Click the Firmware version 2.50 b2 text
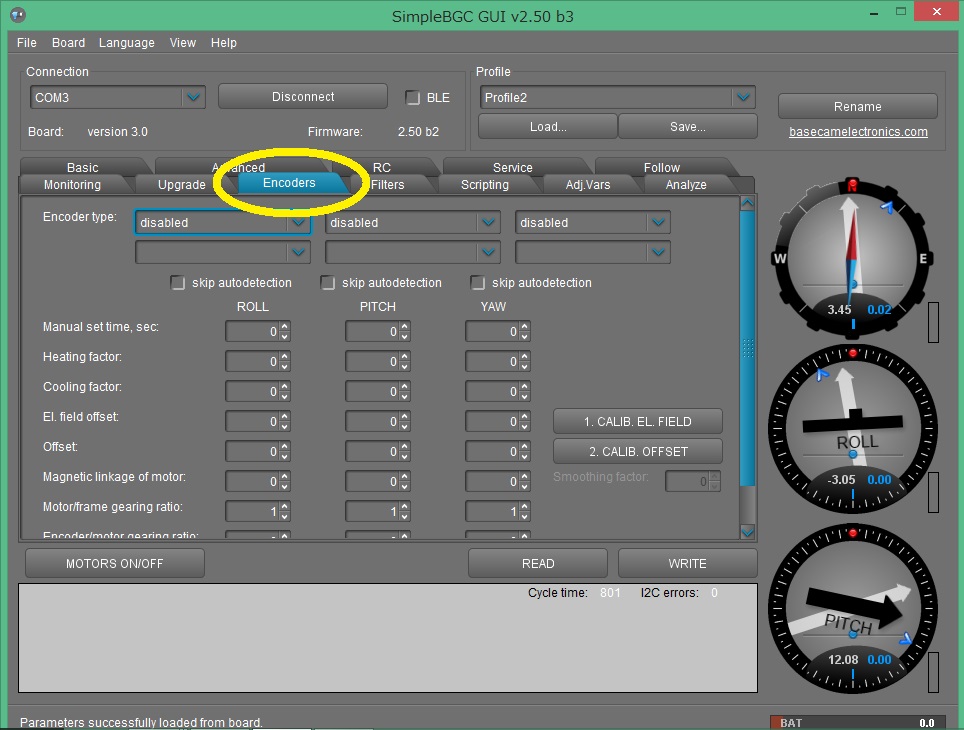This screenshot has width=964, height=730. [418, 132]
